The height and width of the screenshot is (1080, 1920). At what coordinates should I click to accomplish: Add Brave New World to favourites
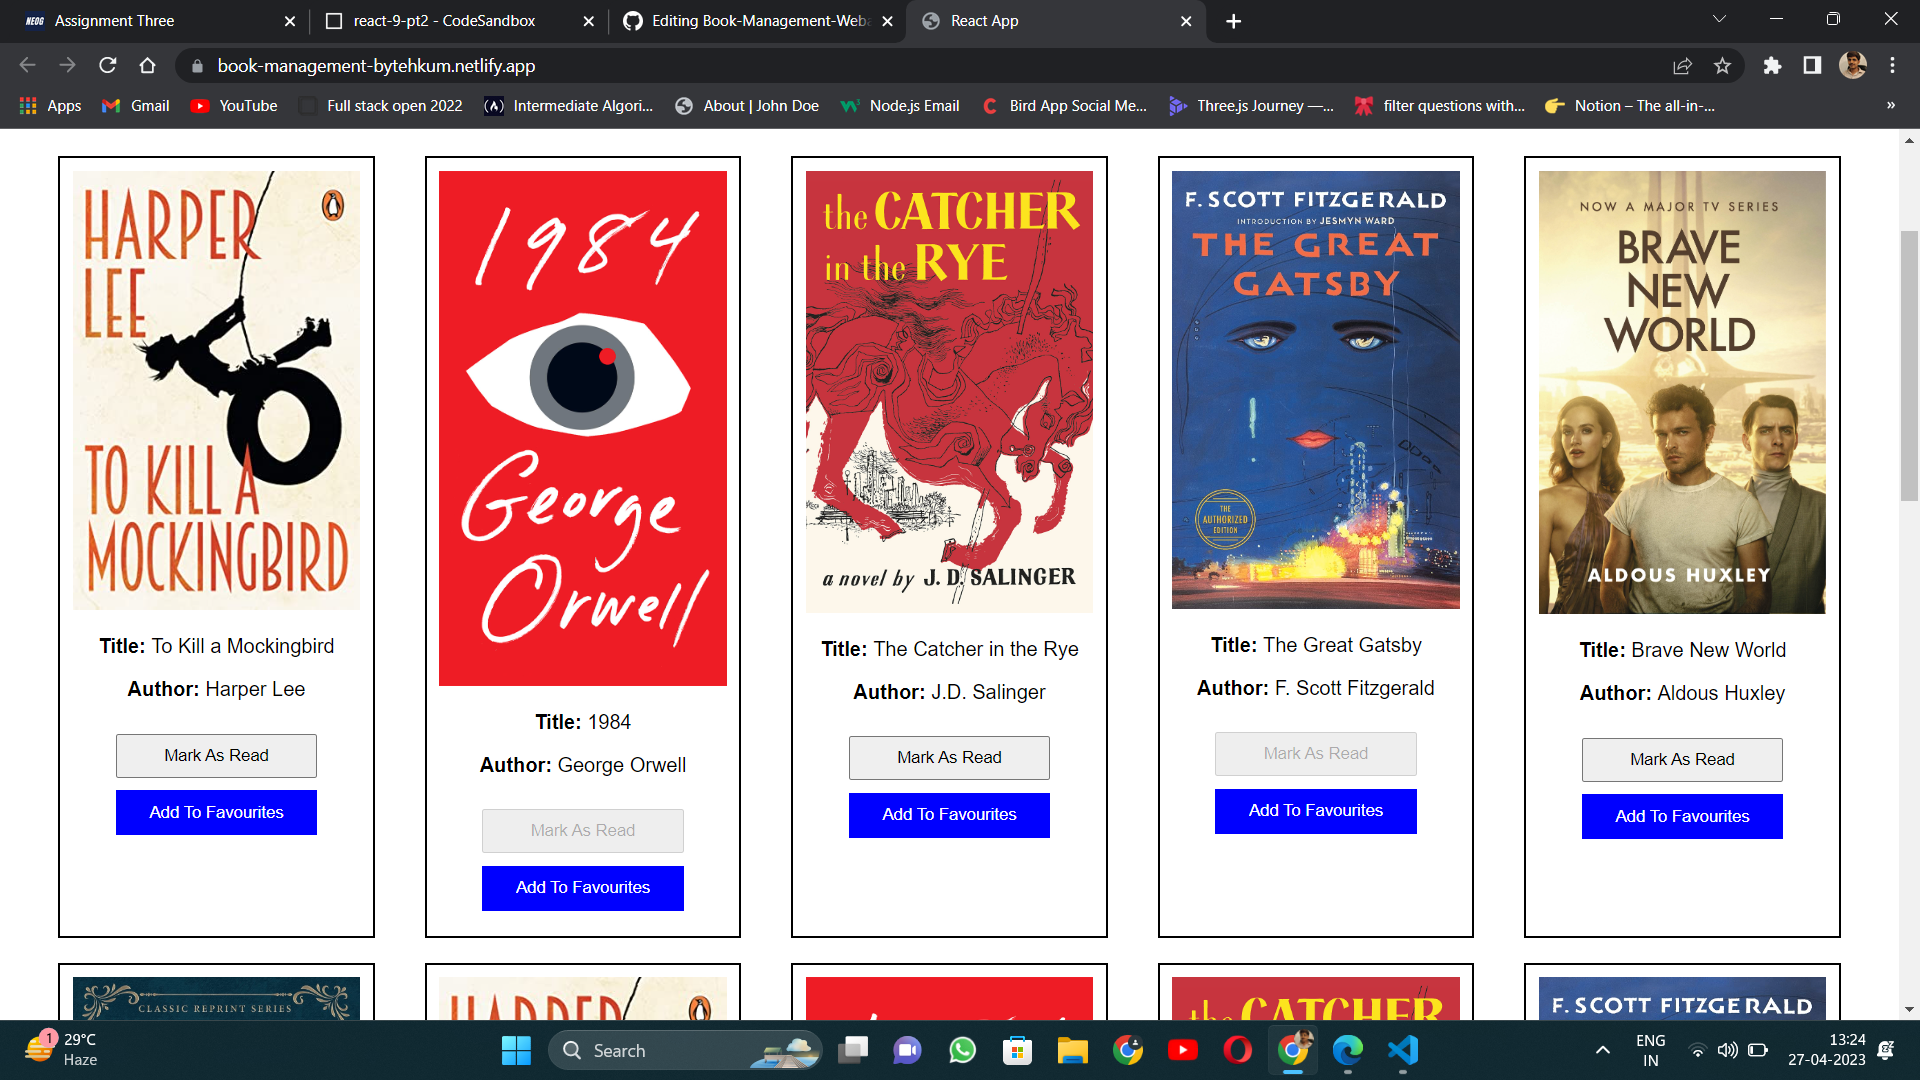[1682, 816]
